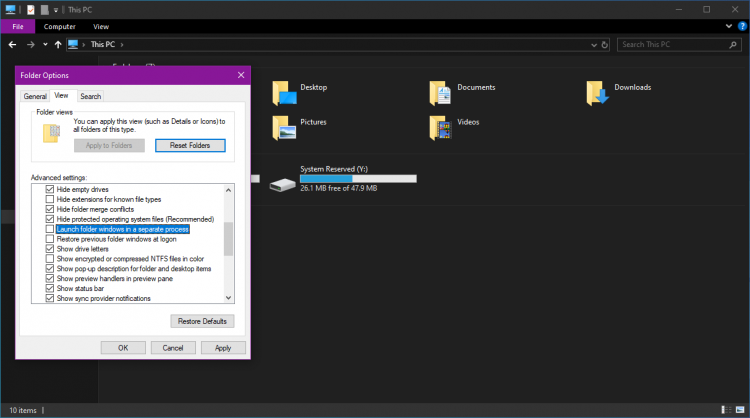750x418 pixels.
Task: Open the Downloads folder icon
Action: click(x=597, y=93)
